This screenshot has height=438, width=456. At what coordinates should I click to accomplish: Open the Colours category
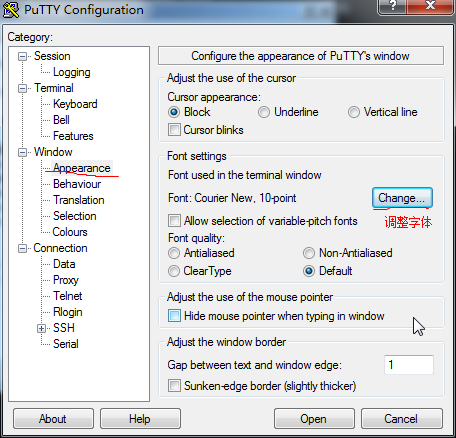[70, 232]
